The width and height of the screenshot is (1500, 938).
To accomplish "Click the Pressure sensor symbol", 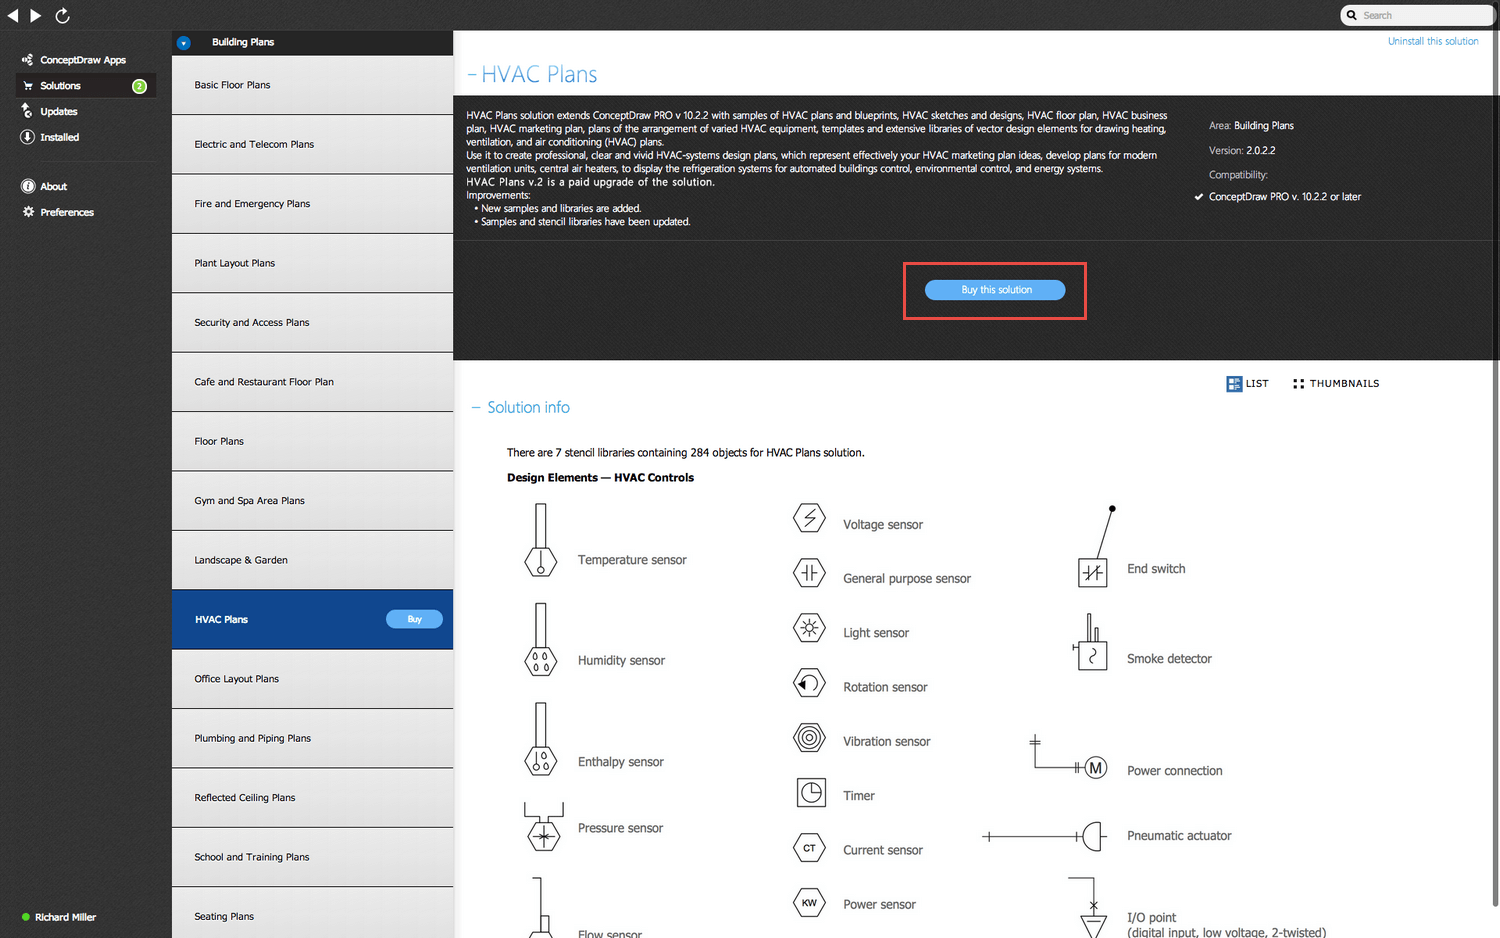I will click(x=544, y=827).
